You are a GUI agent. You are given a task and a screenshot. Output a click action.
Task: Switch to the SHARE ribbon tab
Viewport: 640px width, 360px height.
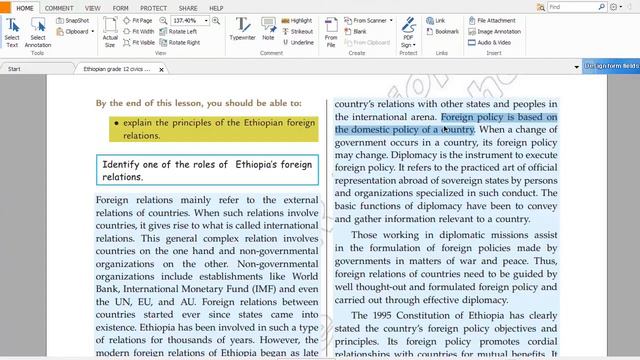(x=188, y=8)
